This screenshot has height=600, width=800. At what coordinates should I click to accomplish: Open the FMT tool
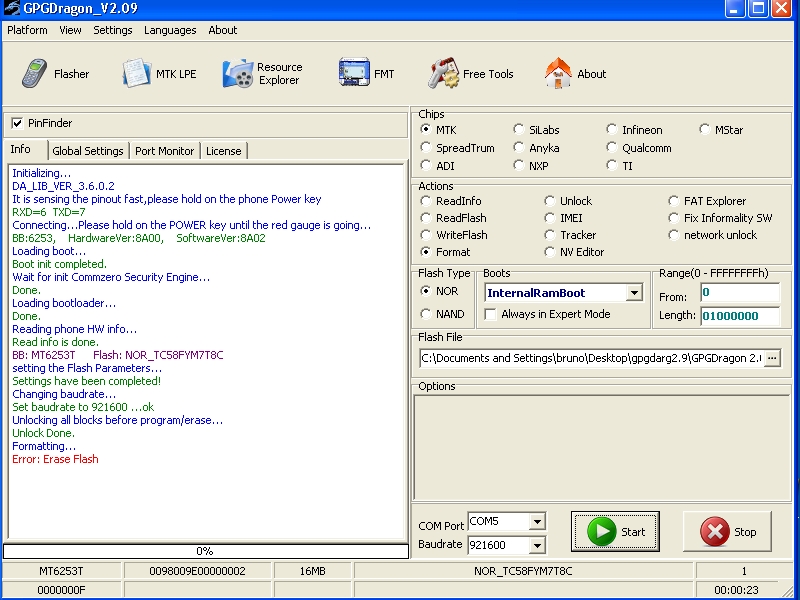click(x=366, y=74)
